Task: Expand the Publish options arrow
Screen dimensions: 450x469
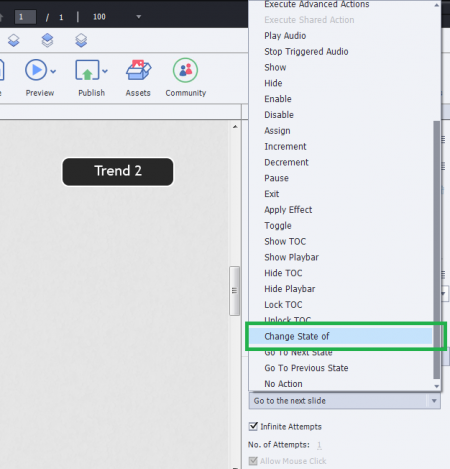Action: click(x=105, y=71)
